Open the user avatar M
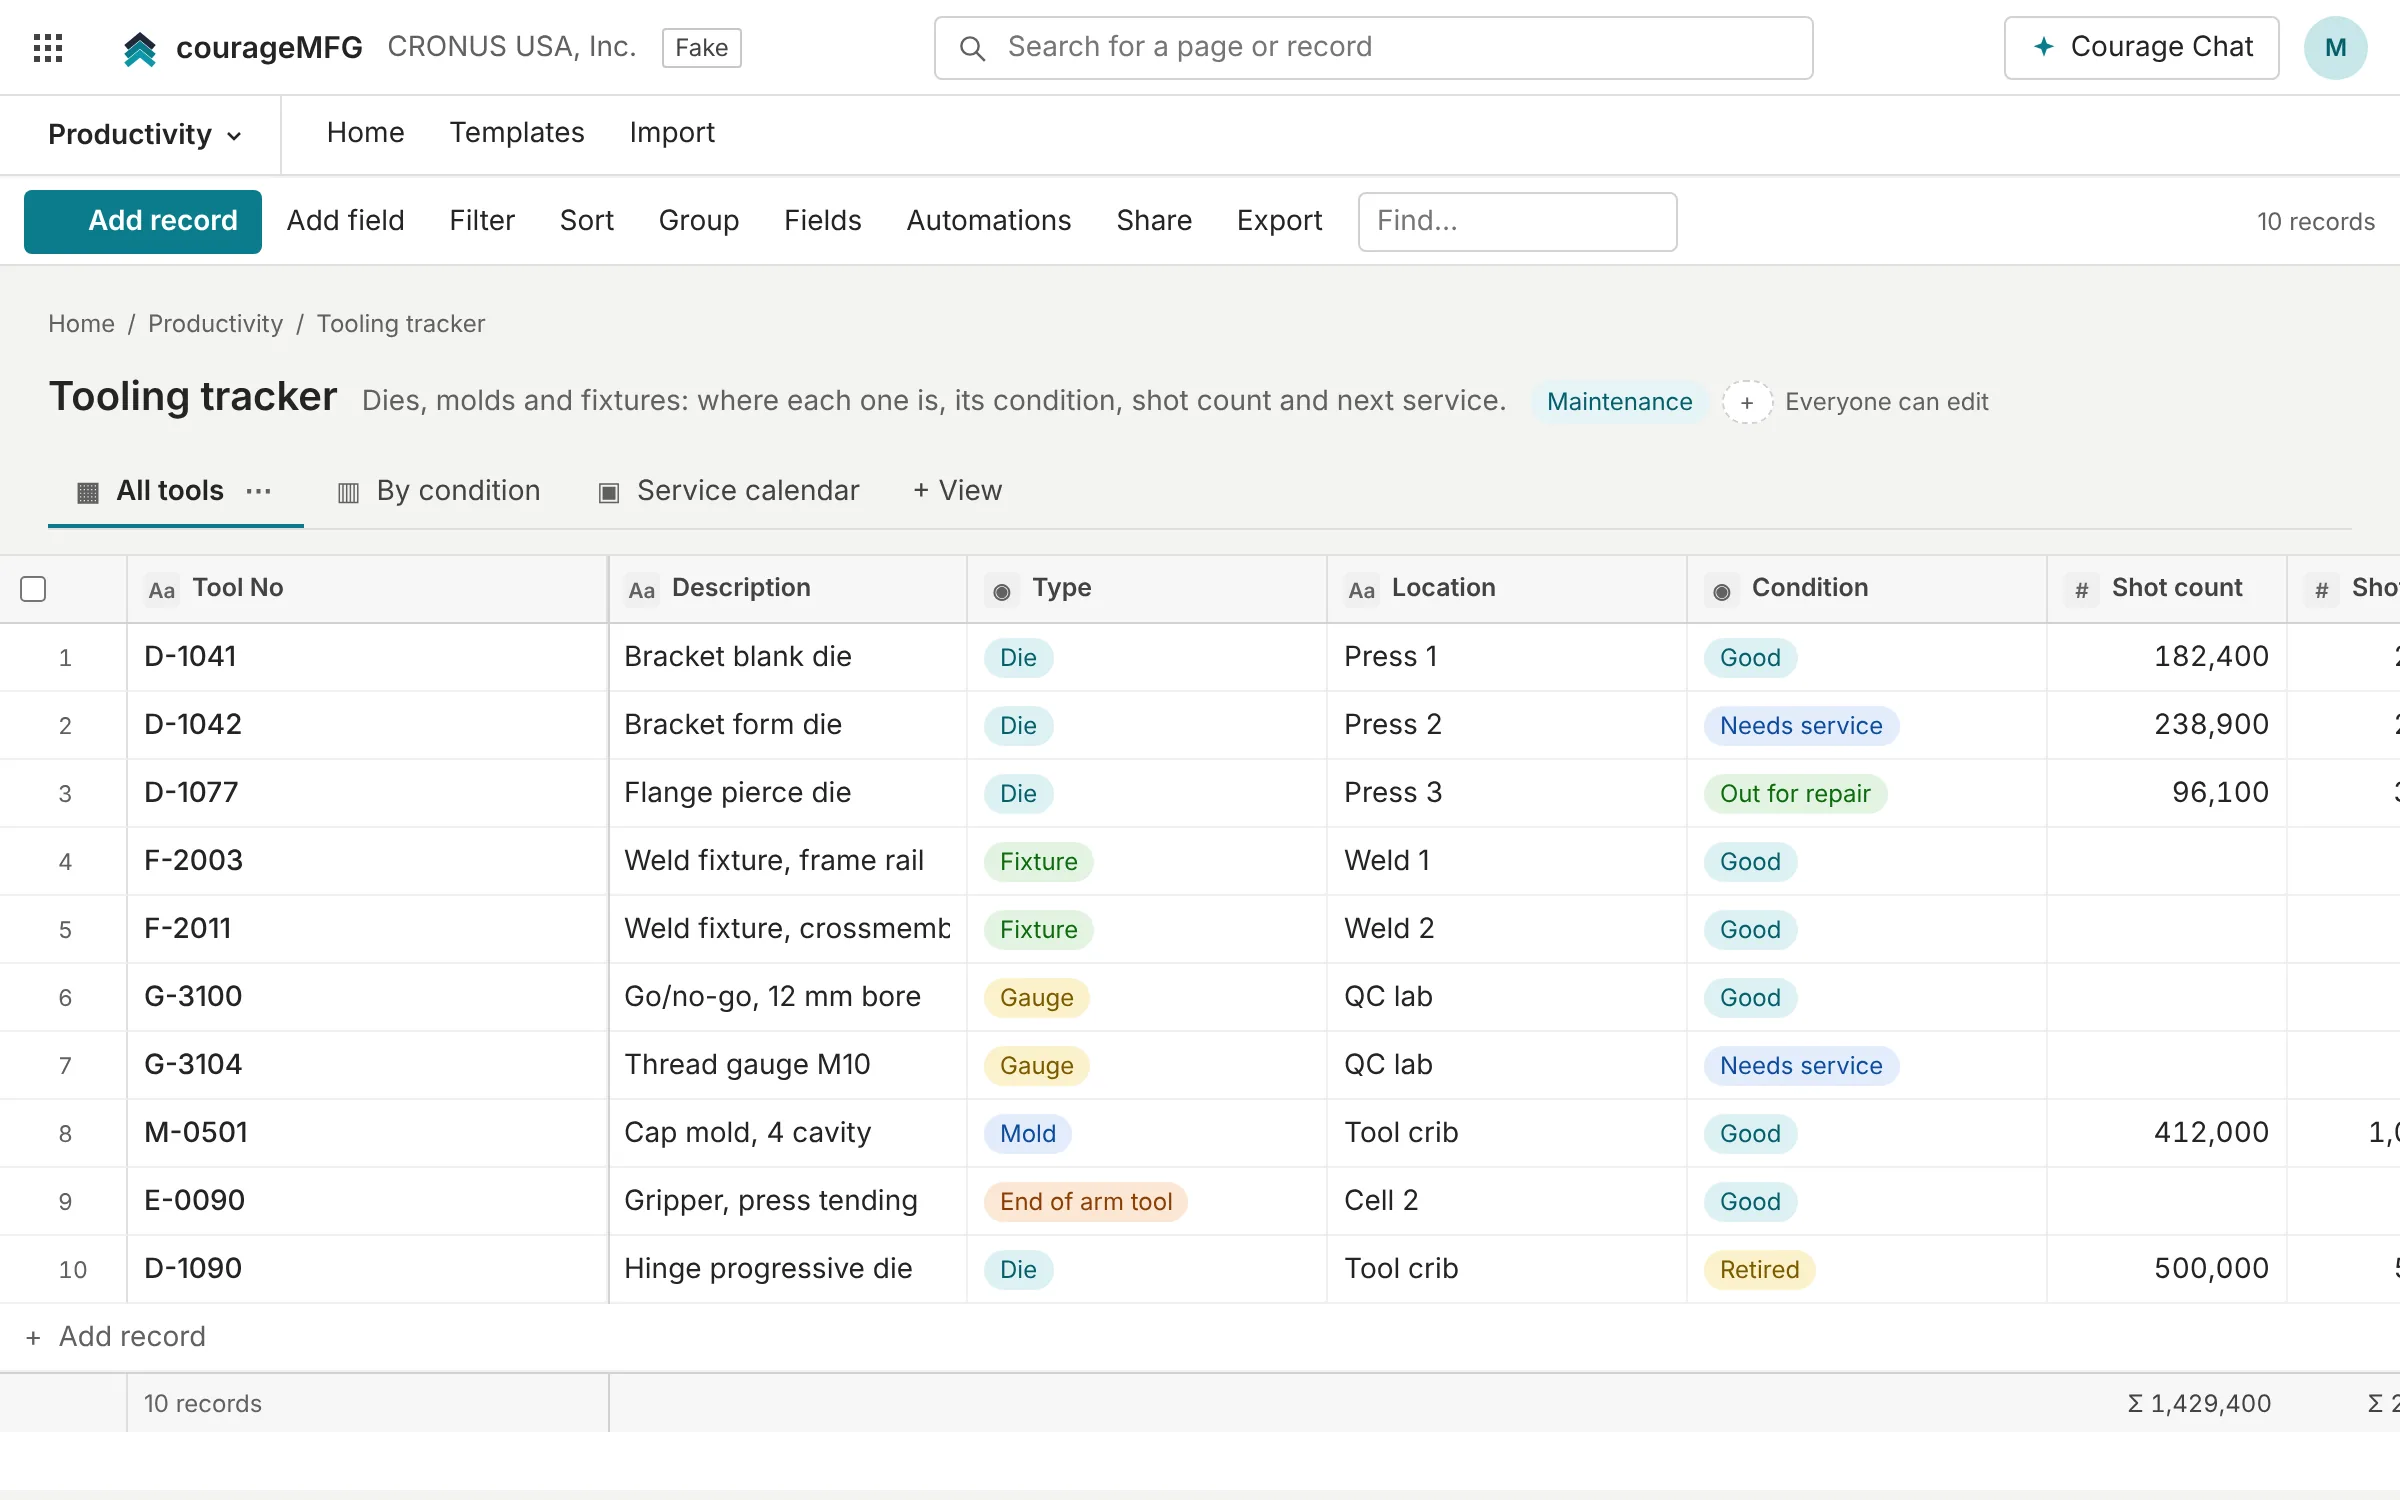Image resolution: width=2400 pixels, height=1500 pixels. 2335,47
